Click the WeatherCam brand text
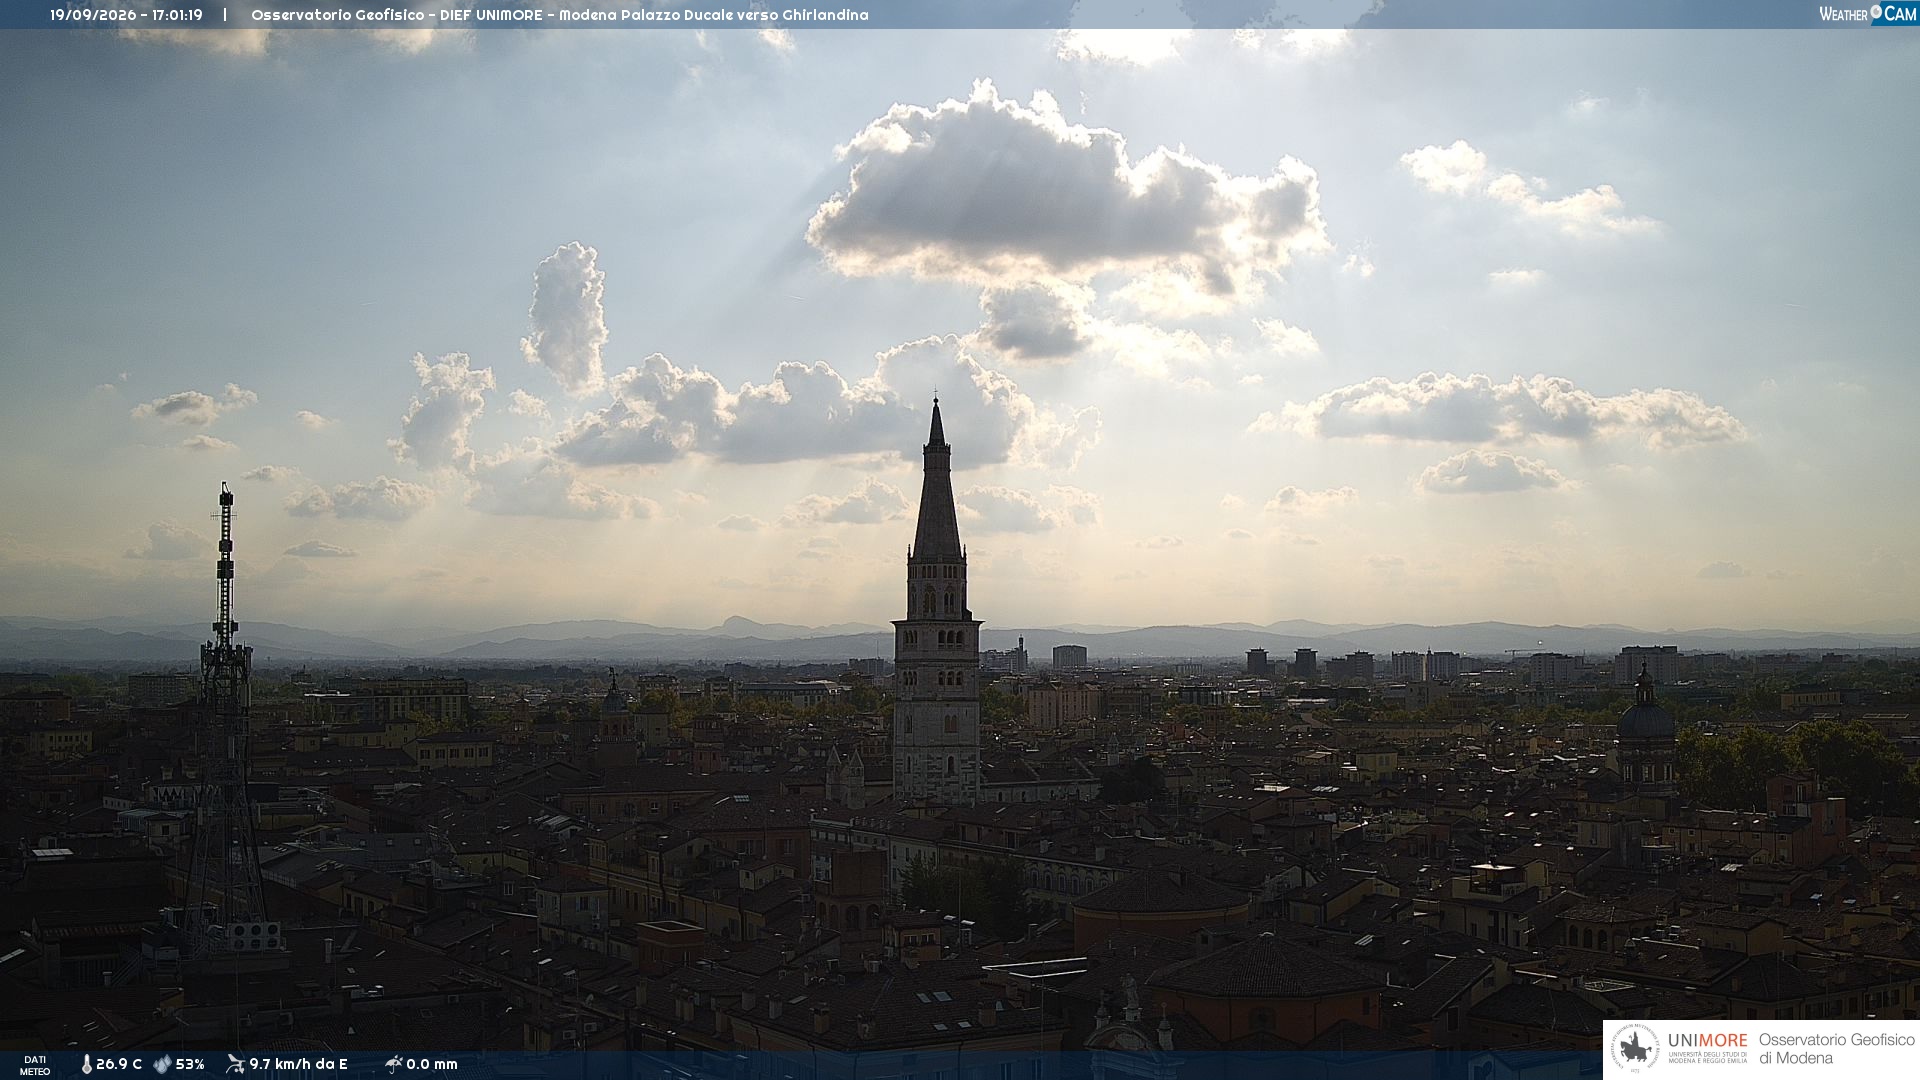 pyautogui.click(x=1868, y=14)
